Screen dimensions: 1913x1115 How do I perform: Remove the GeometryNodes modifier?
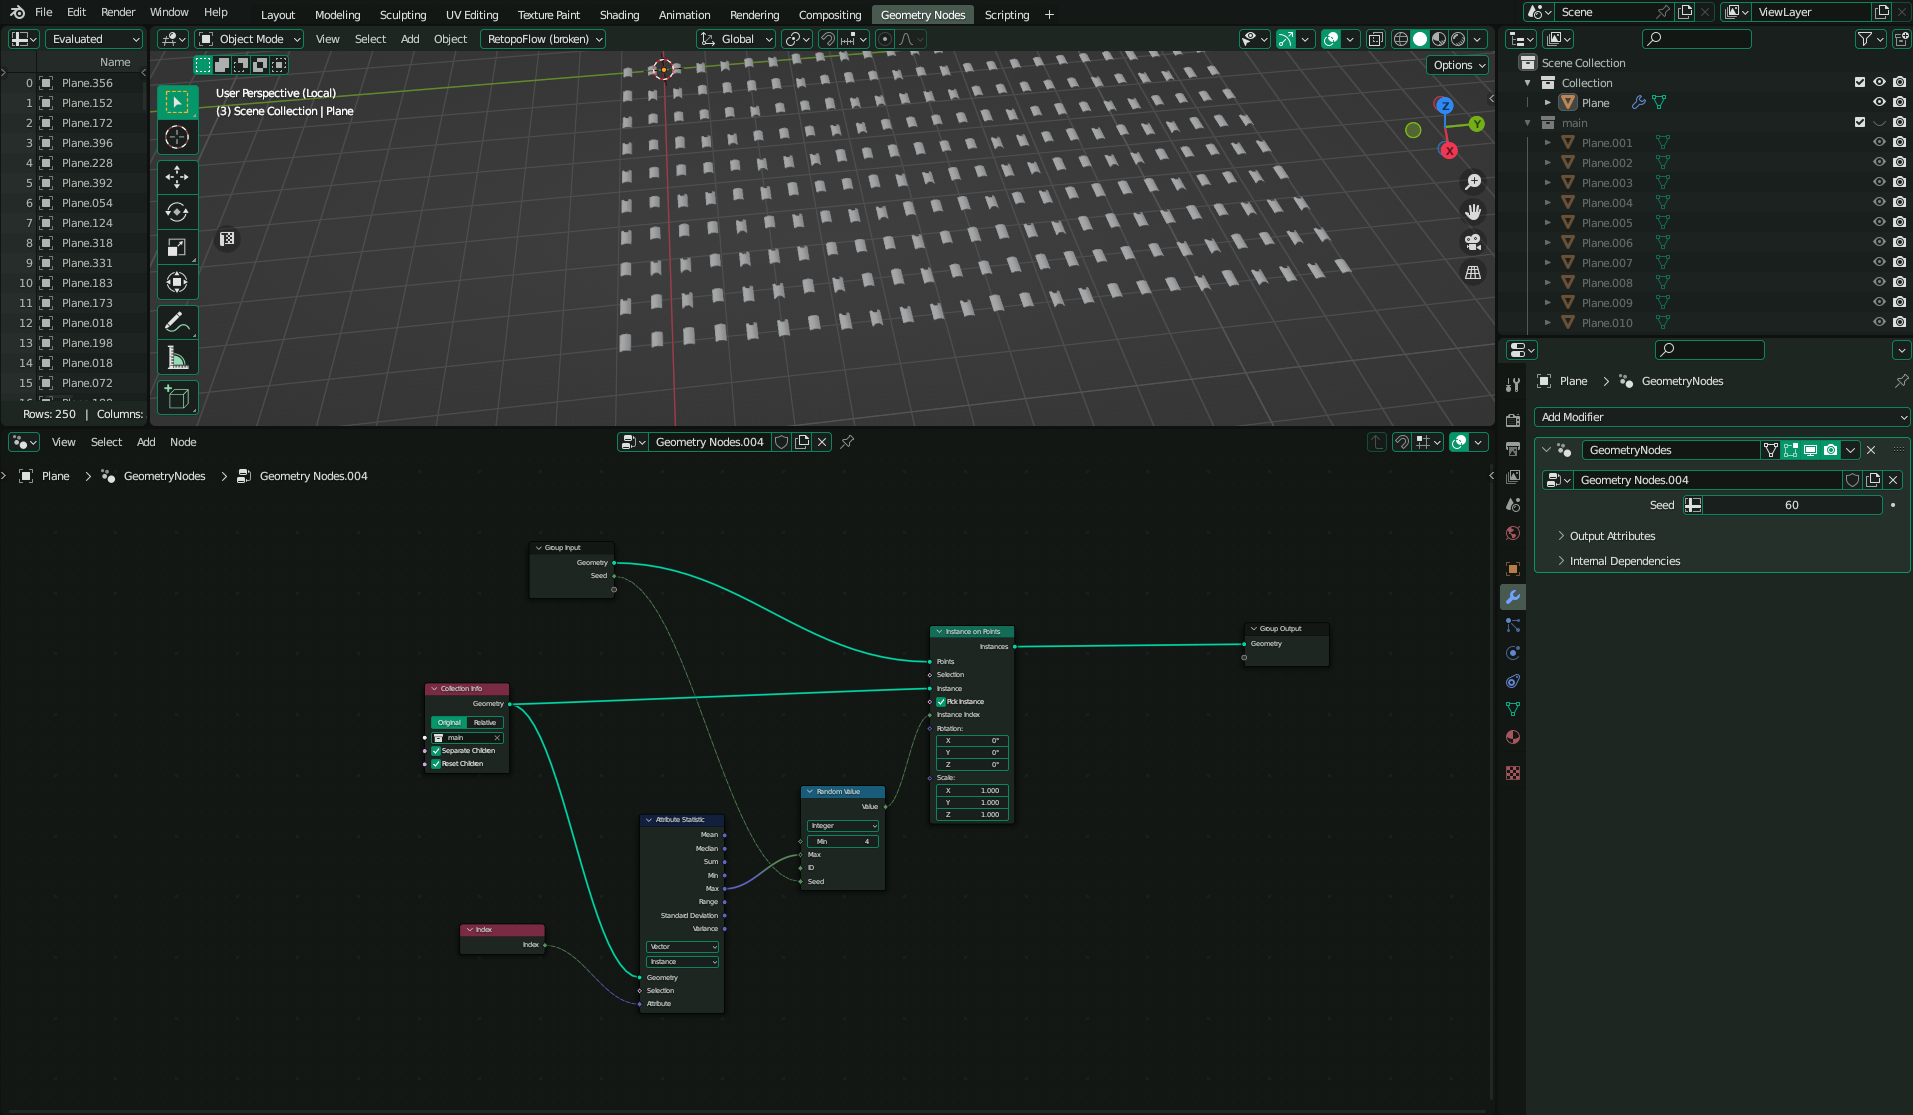[1871, 450]
